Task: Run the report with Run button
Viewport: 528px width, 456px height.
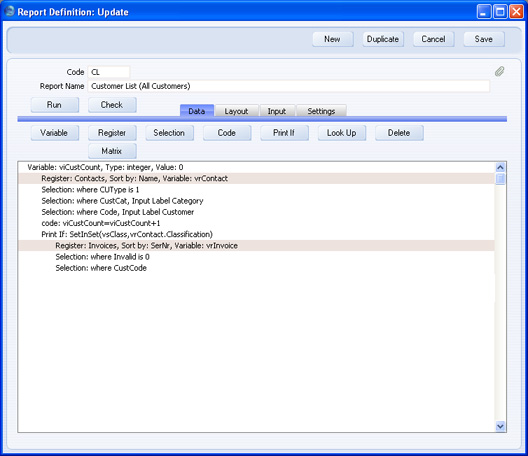Action: click(x=55, y=105)
